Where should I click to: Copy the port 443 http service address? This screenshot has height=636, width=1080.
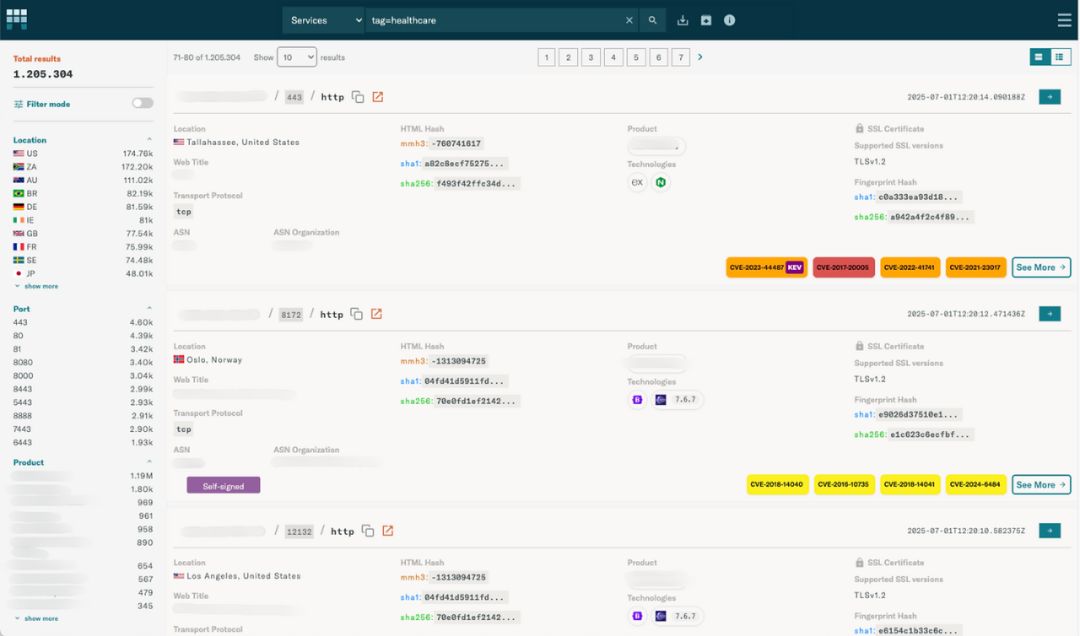click(x=357, y=97)
